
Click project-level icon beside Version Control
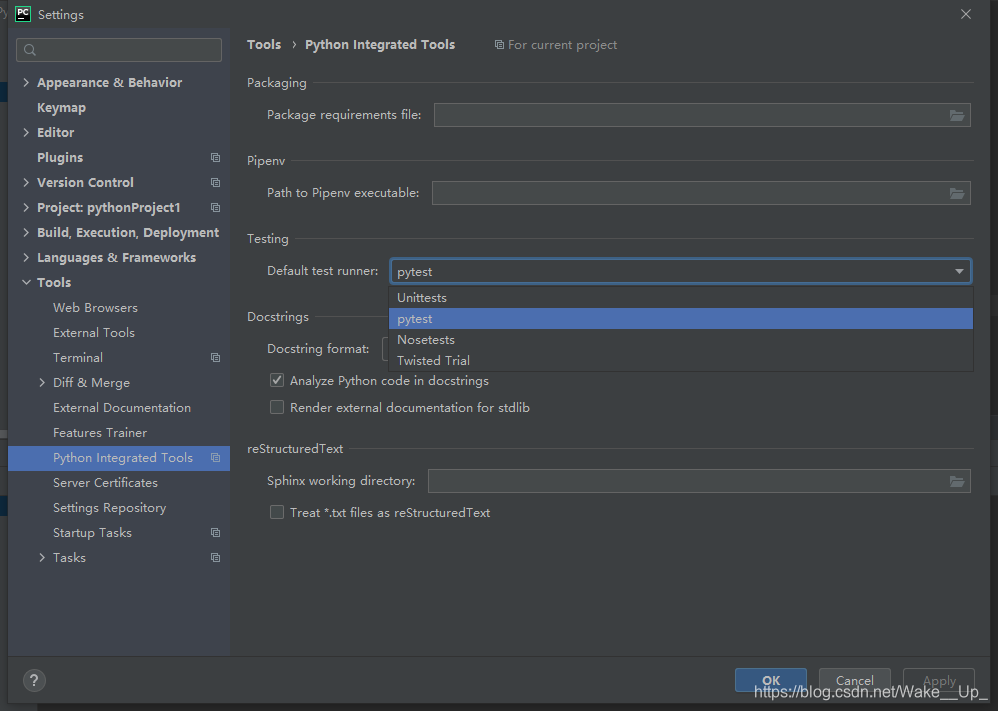click(x=216, y=183)
